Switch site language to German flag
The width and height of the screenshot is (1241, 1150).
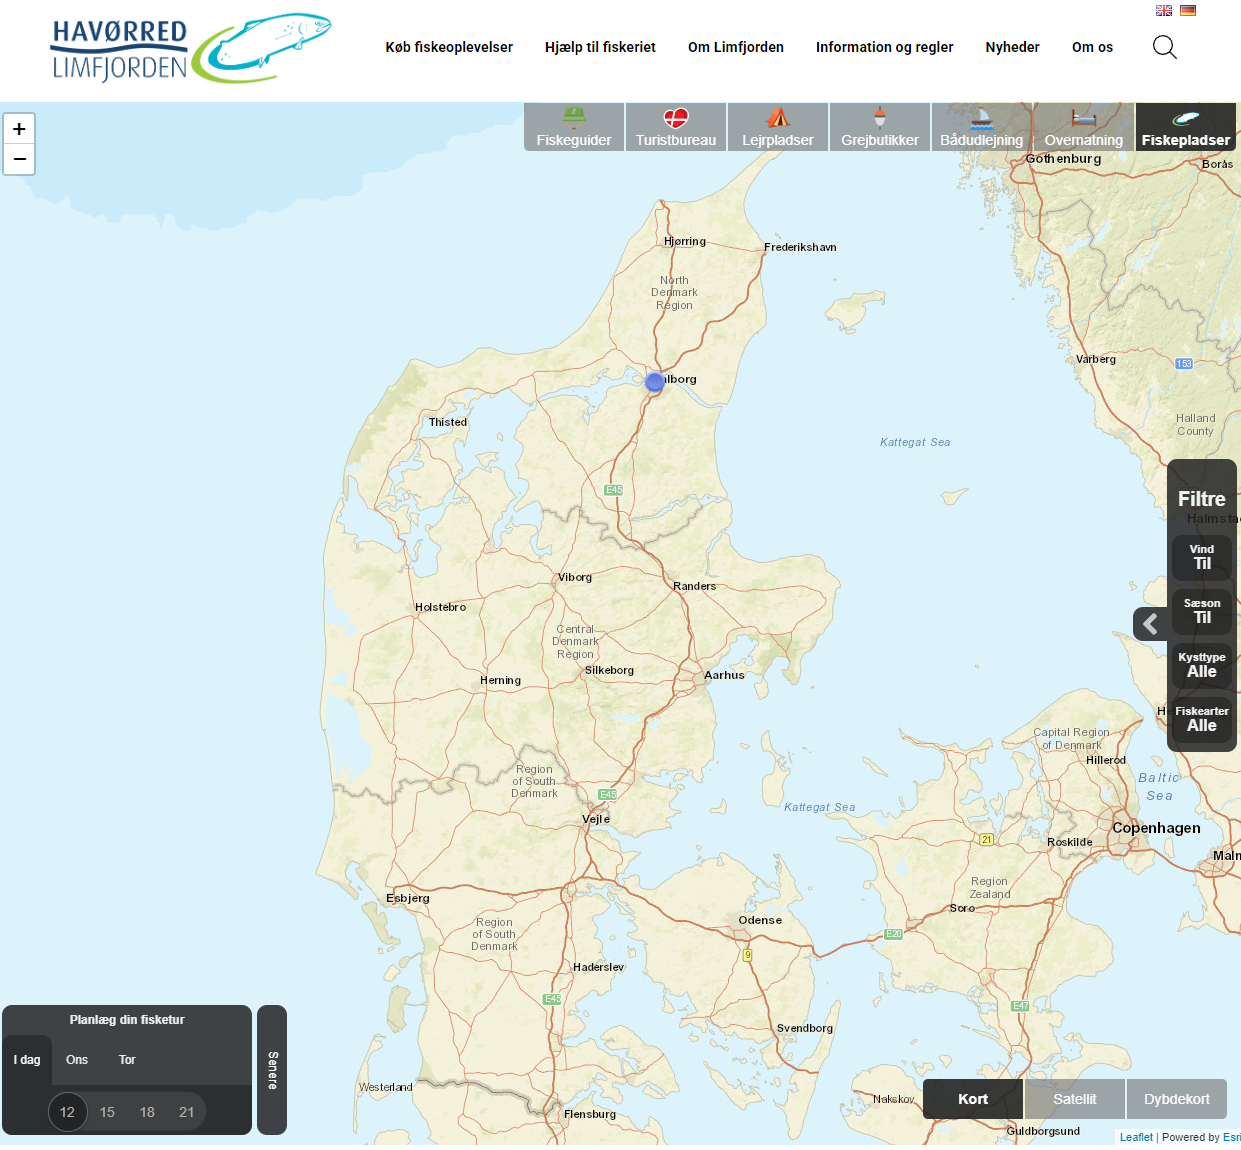pos(1188,11)
